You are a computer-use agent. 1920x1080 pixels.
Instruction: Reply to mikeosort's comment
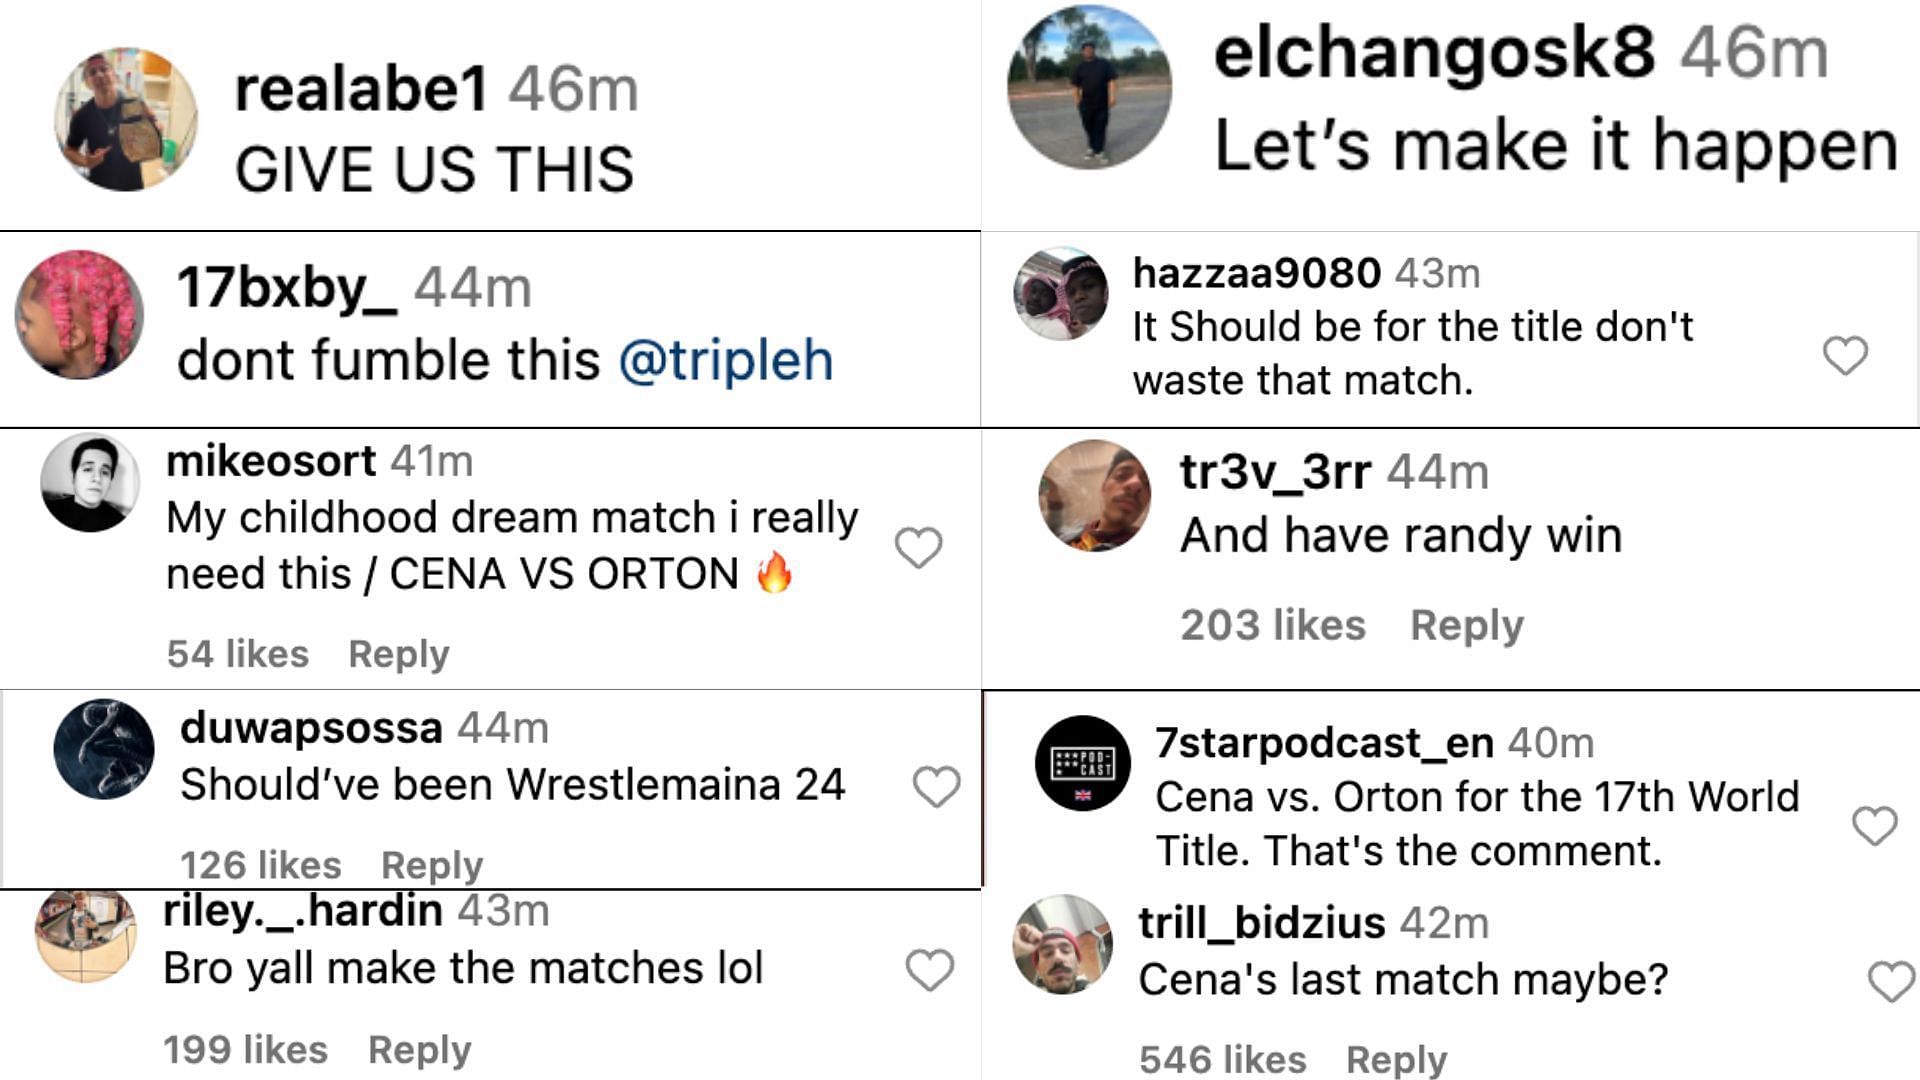399,654
